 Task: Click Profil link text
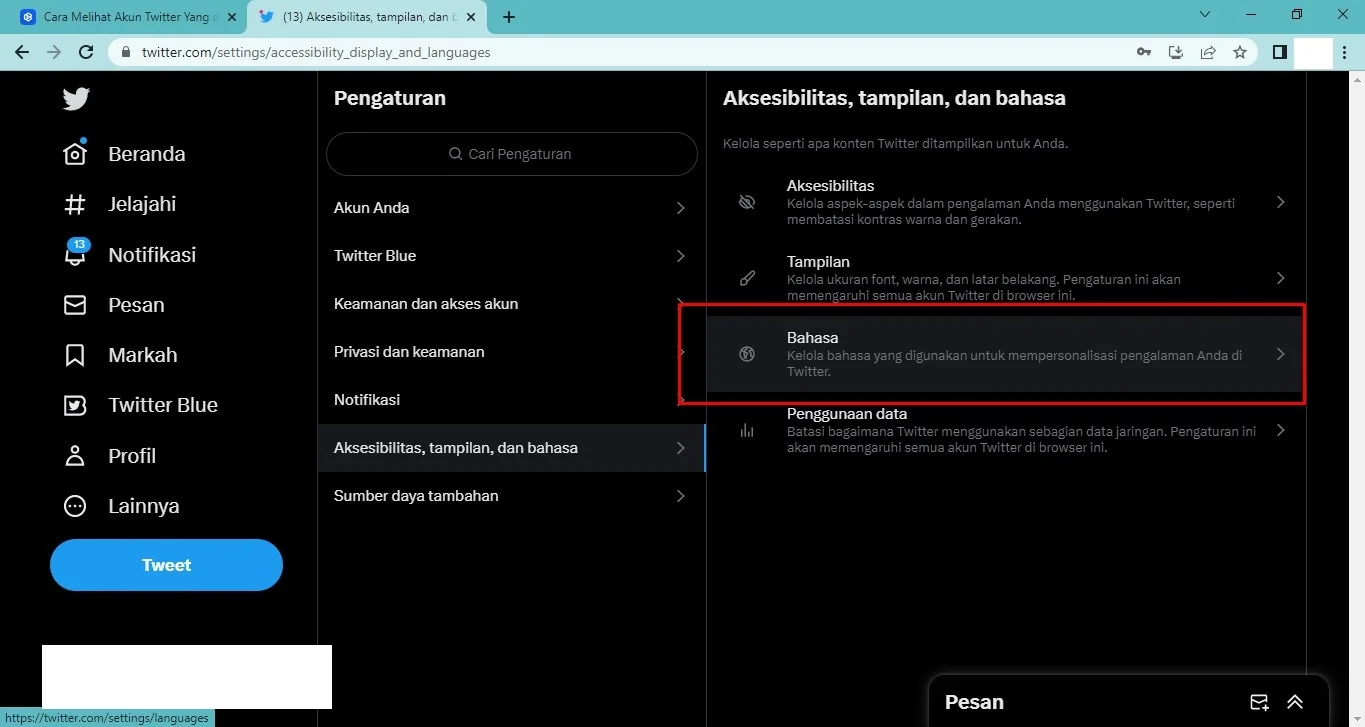click(x=132, y=456)
